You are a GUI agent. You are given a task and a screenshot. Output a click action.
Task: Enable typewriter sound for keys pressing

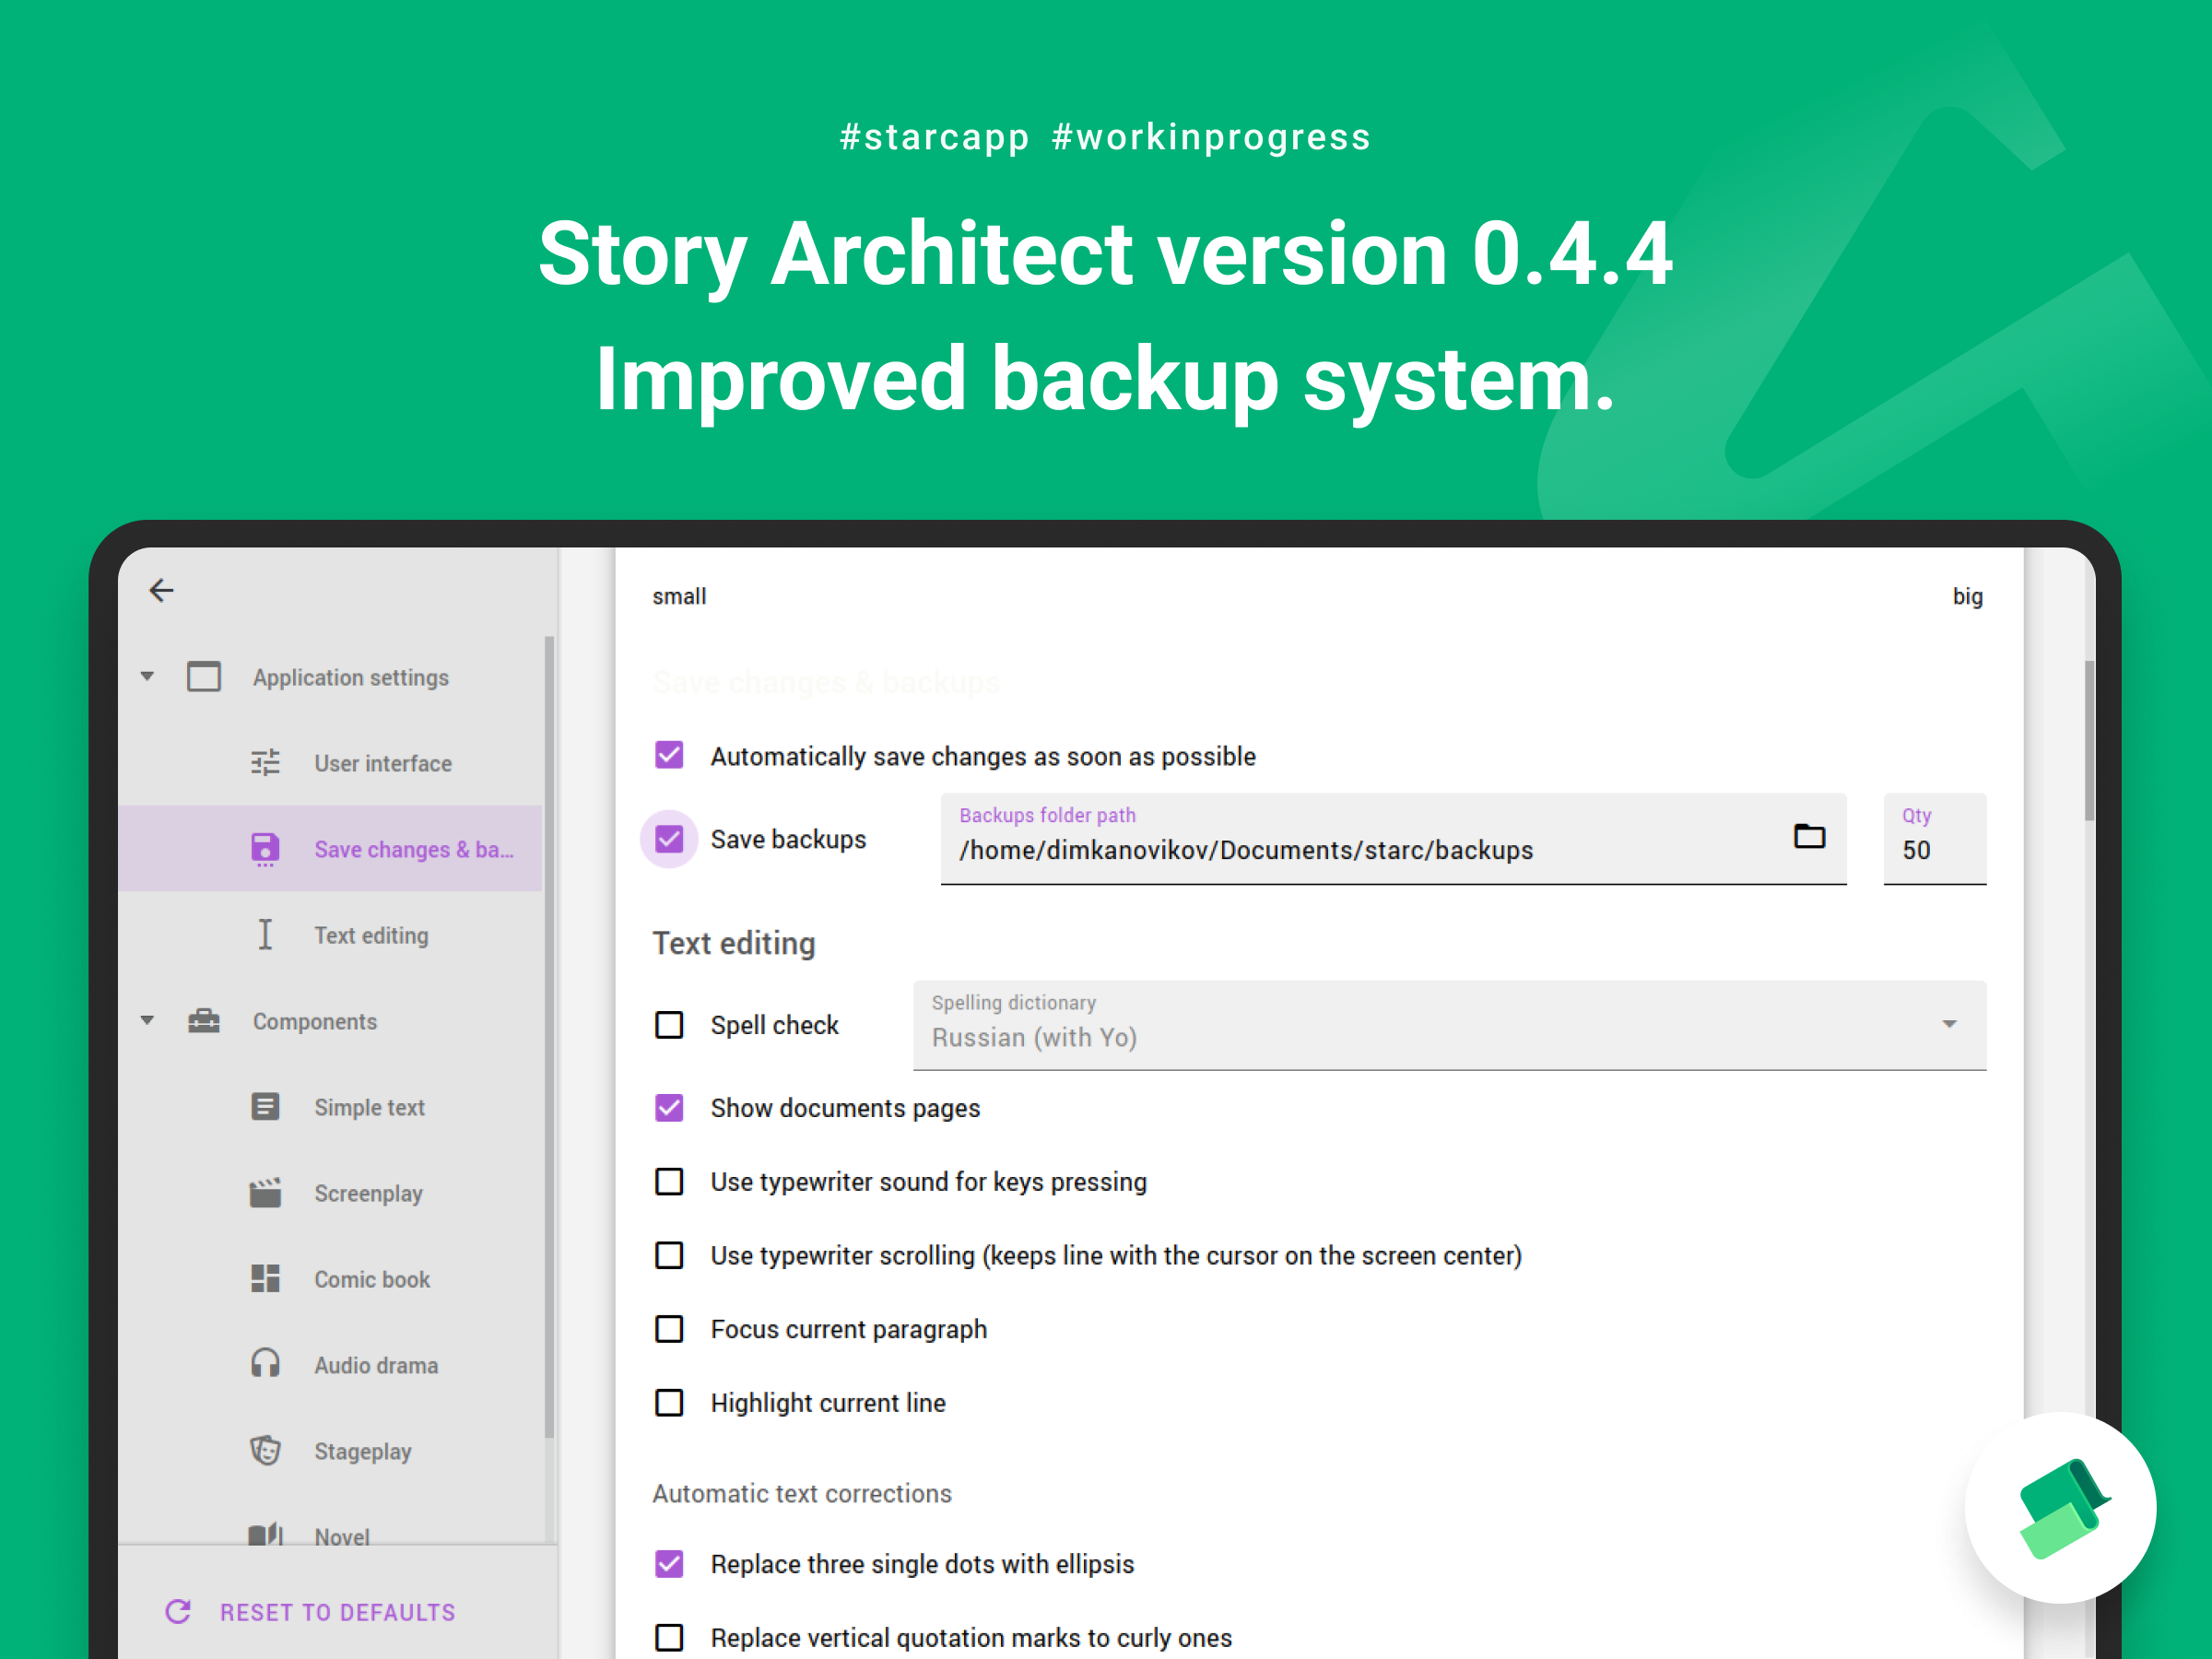[669, 1182]
